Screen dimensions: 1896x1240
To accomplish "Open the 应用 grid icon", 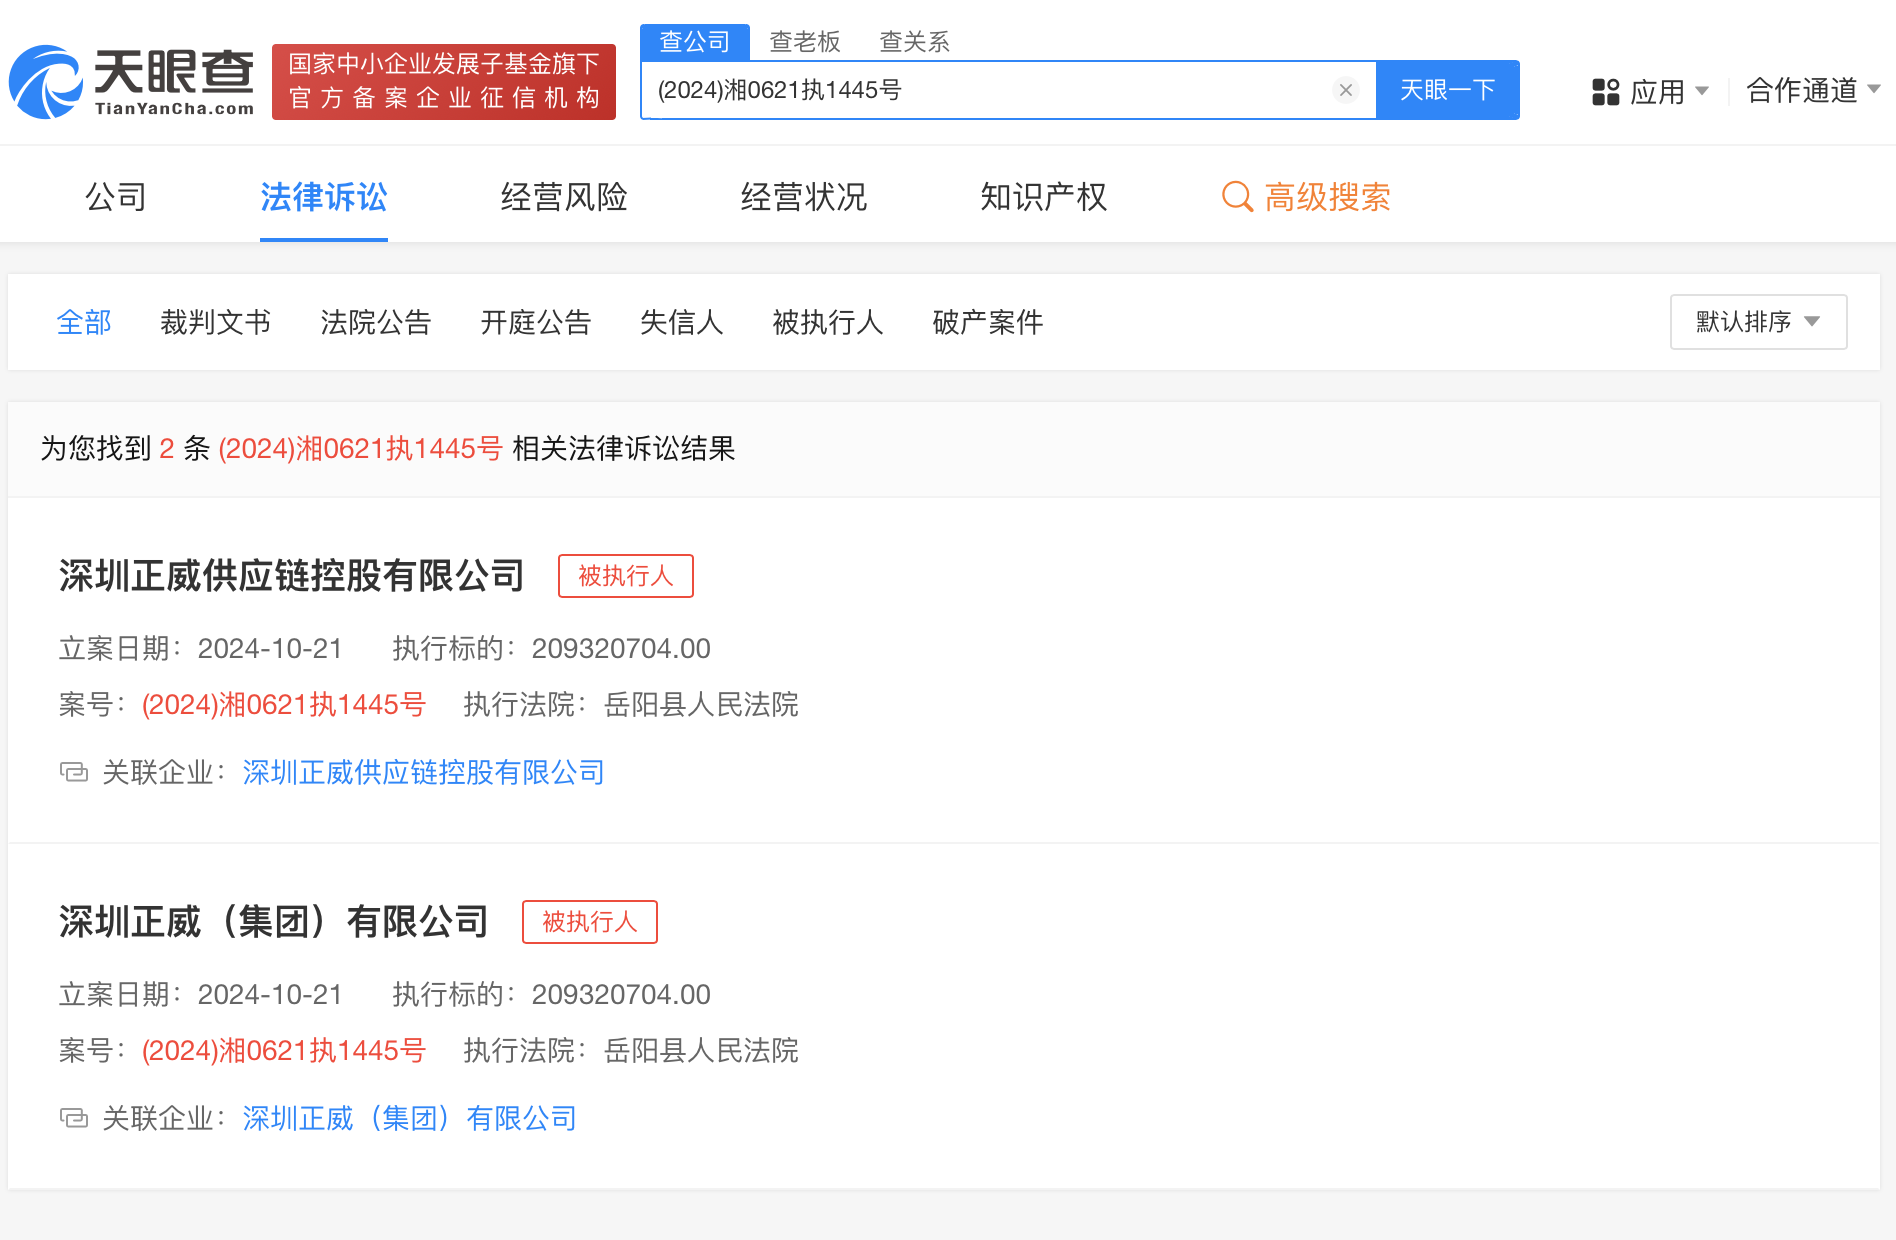I will (1605, 92).
